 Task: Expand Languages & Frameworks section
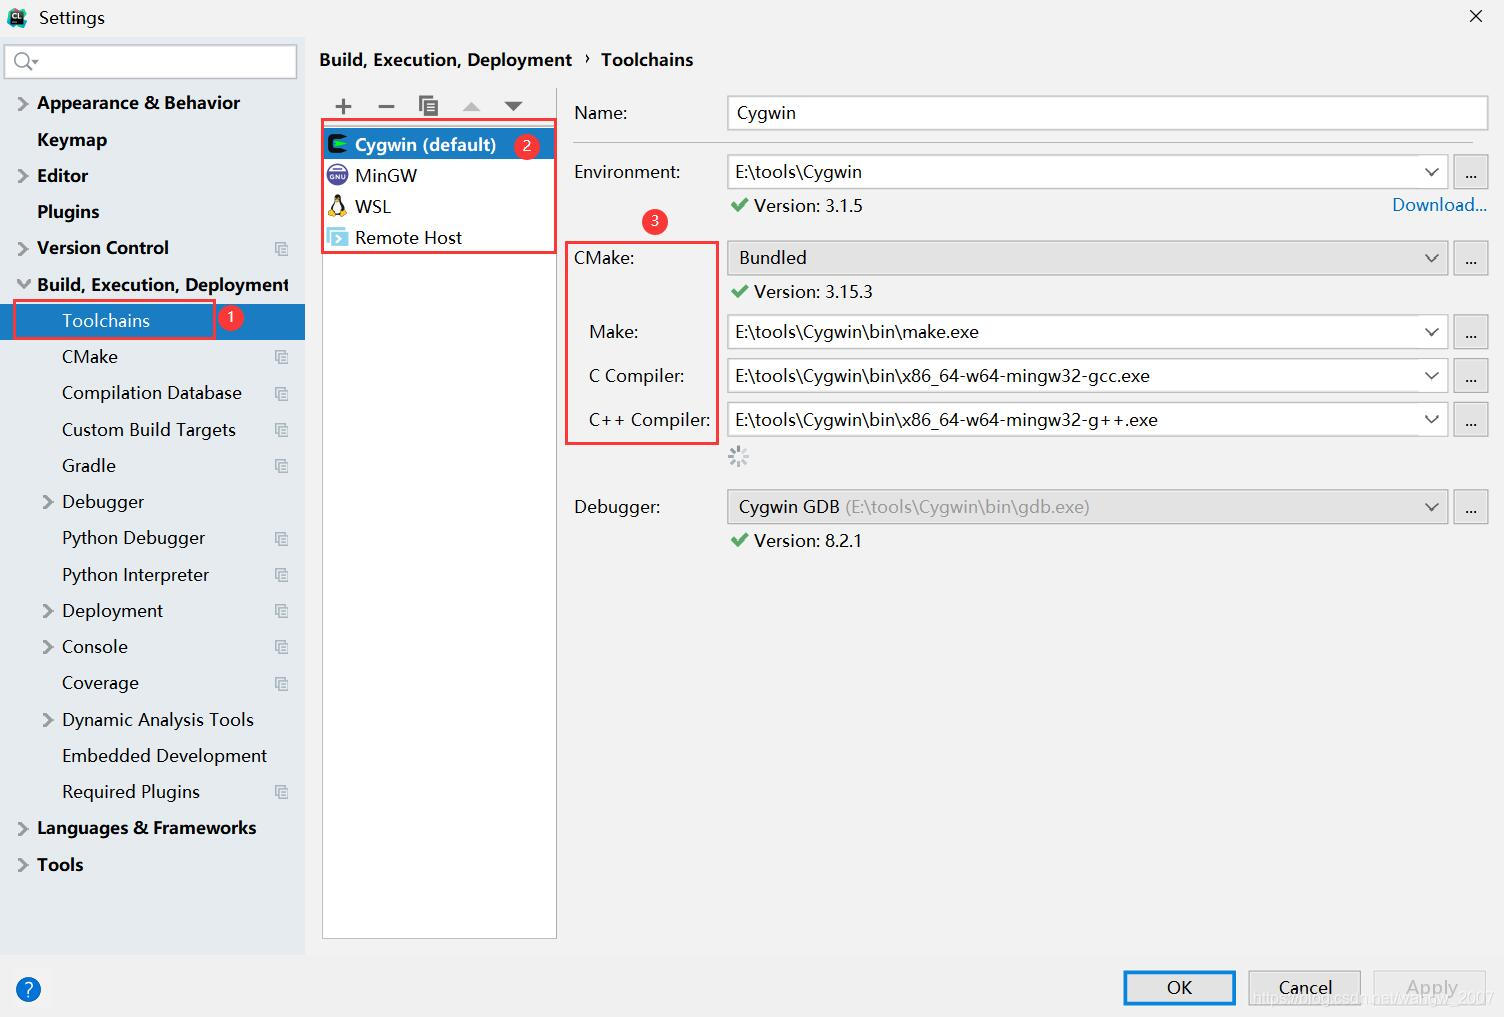click(x=22, y=828)
